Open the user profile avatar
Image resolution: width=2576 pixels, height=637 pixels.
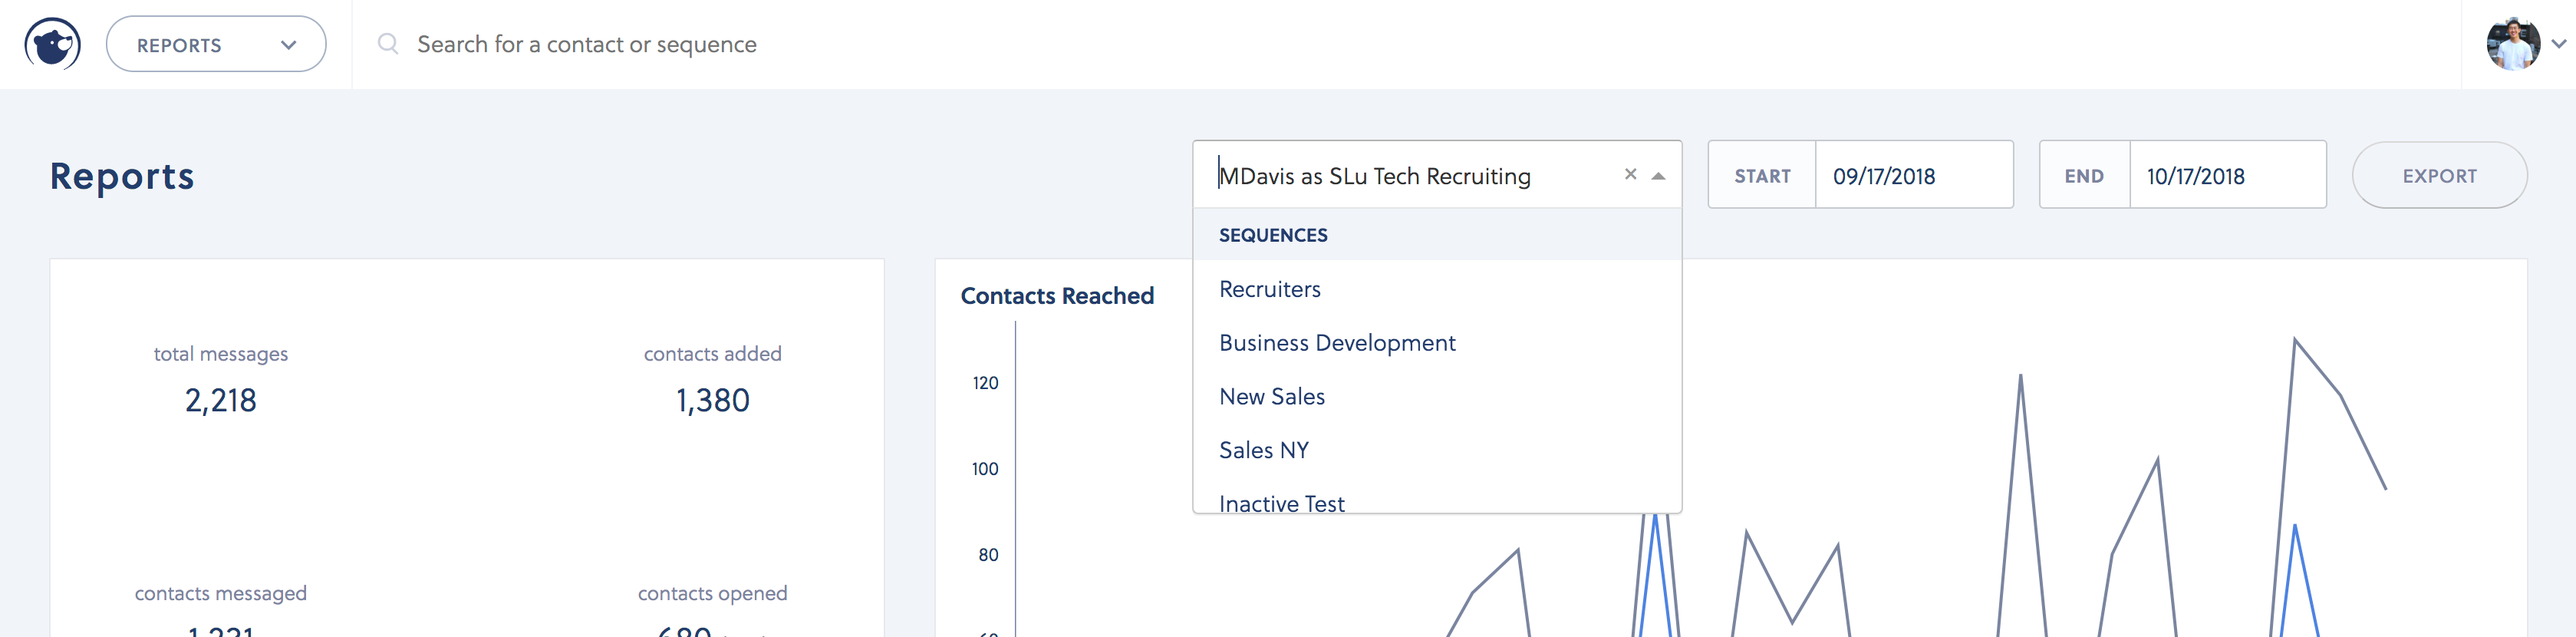click(x=2512, y=44)
